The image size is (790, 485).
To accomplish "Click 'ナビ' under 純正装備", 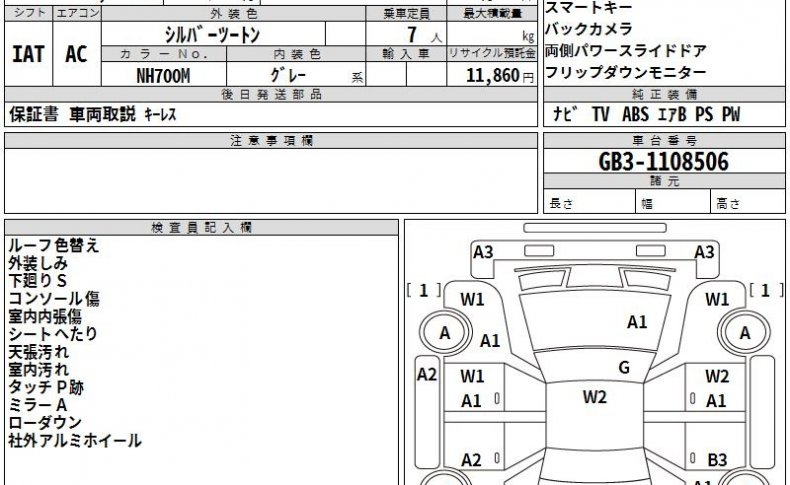I will pyautogui.click(x=565, y=114).
